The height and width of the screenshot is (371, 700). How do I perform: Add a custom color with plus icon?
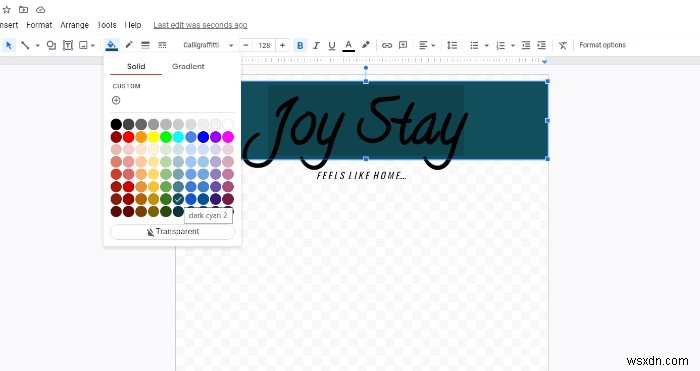(116, 100)
